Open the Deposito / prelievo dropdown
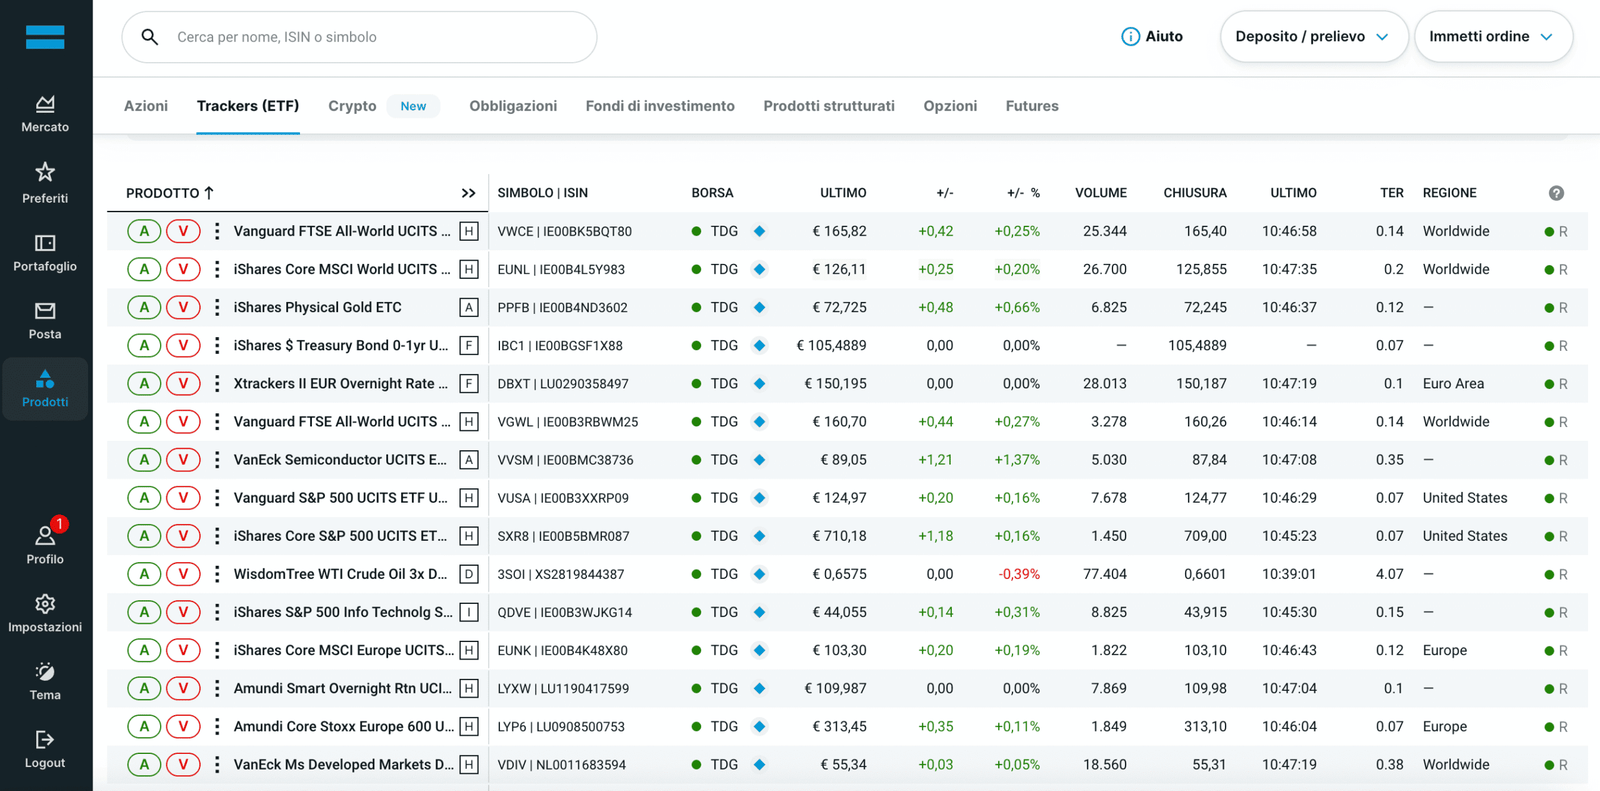This screenshot has height=791, width=1600. click(1314, 37)
